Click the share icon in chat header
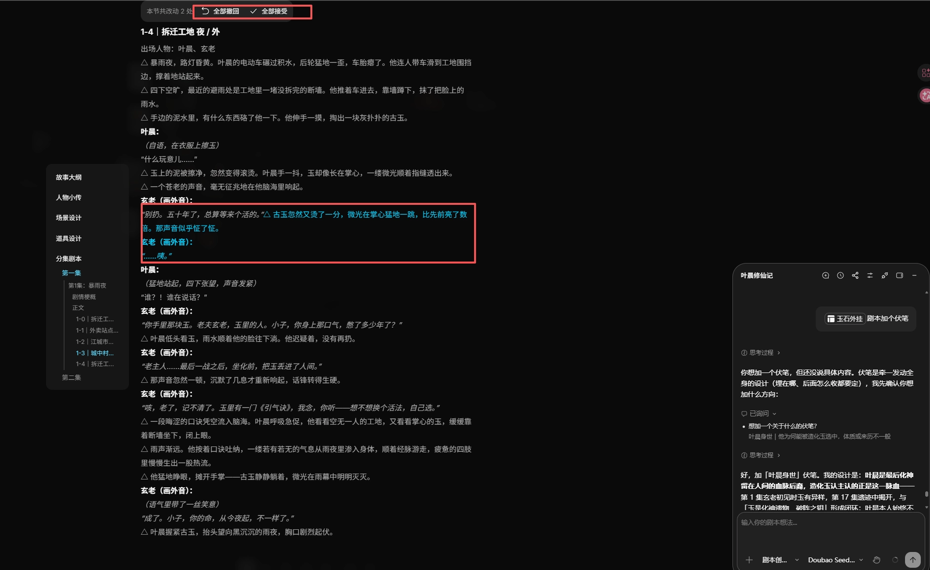930x570 pixels. pyautogui.click(x=855, y=275)
